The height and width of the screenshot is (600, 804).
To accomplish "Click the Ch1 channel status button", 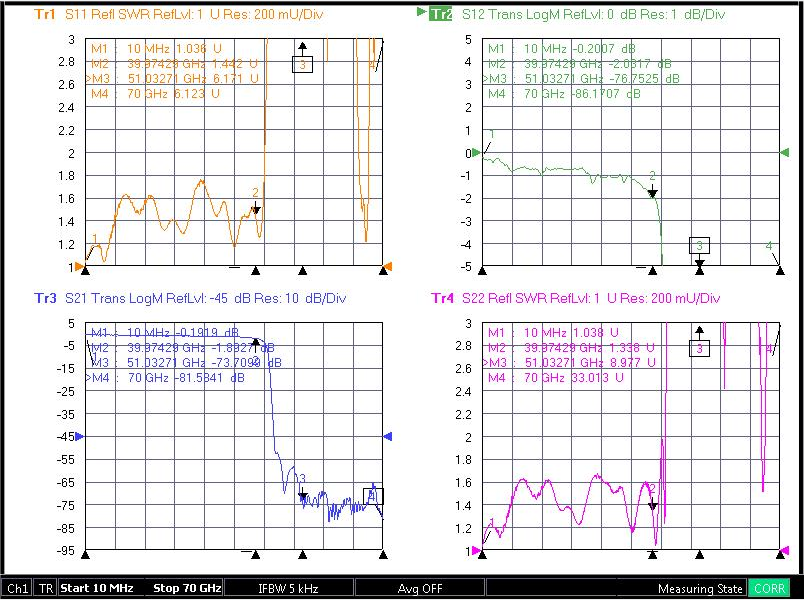I will (x=18, y=588).
